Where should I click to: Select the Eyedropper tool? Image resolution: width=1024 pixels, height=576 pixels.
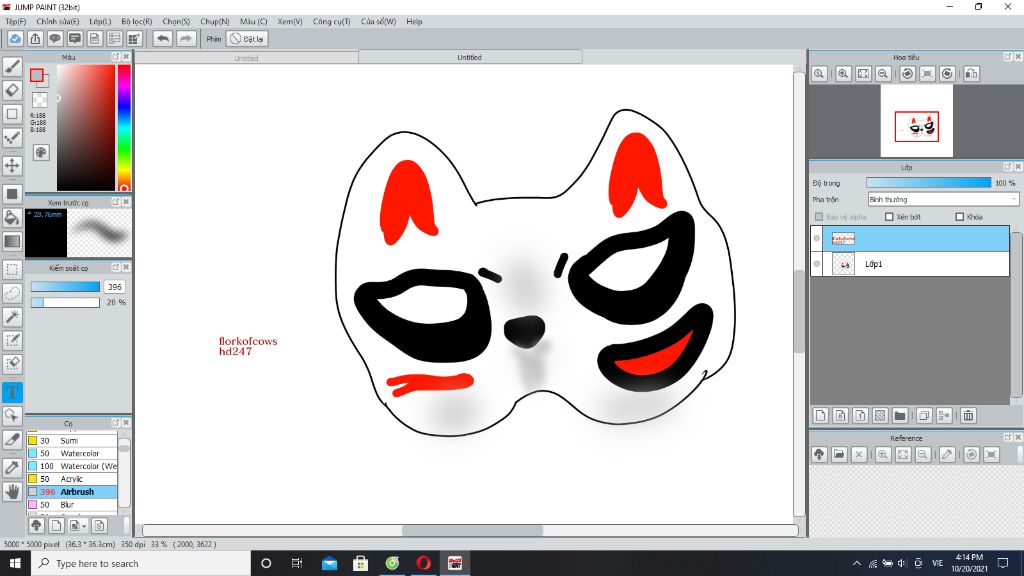click(x=12, y=468)
